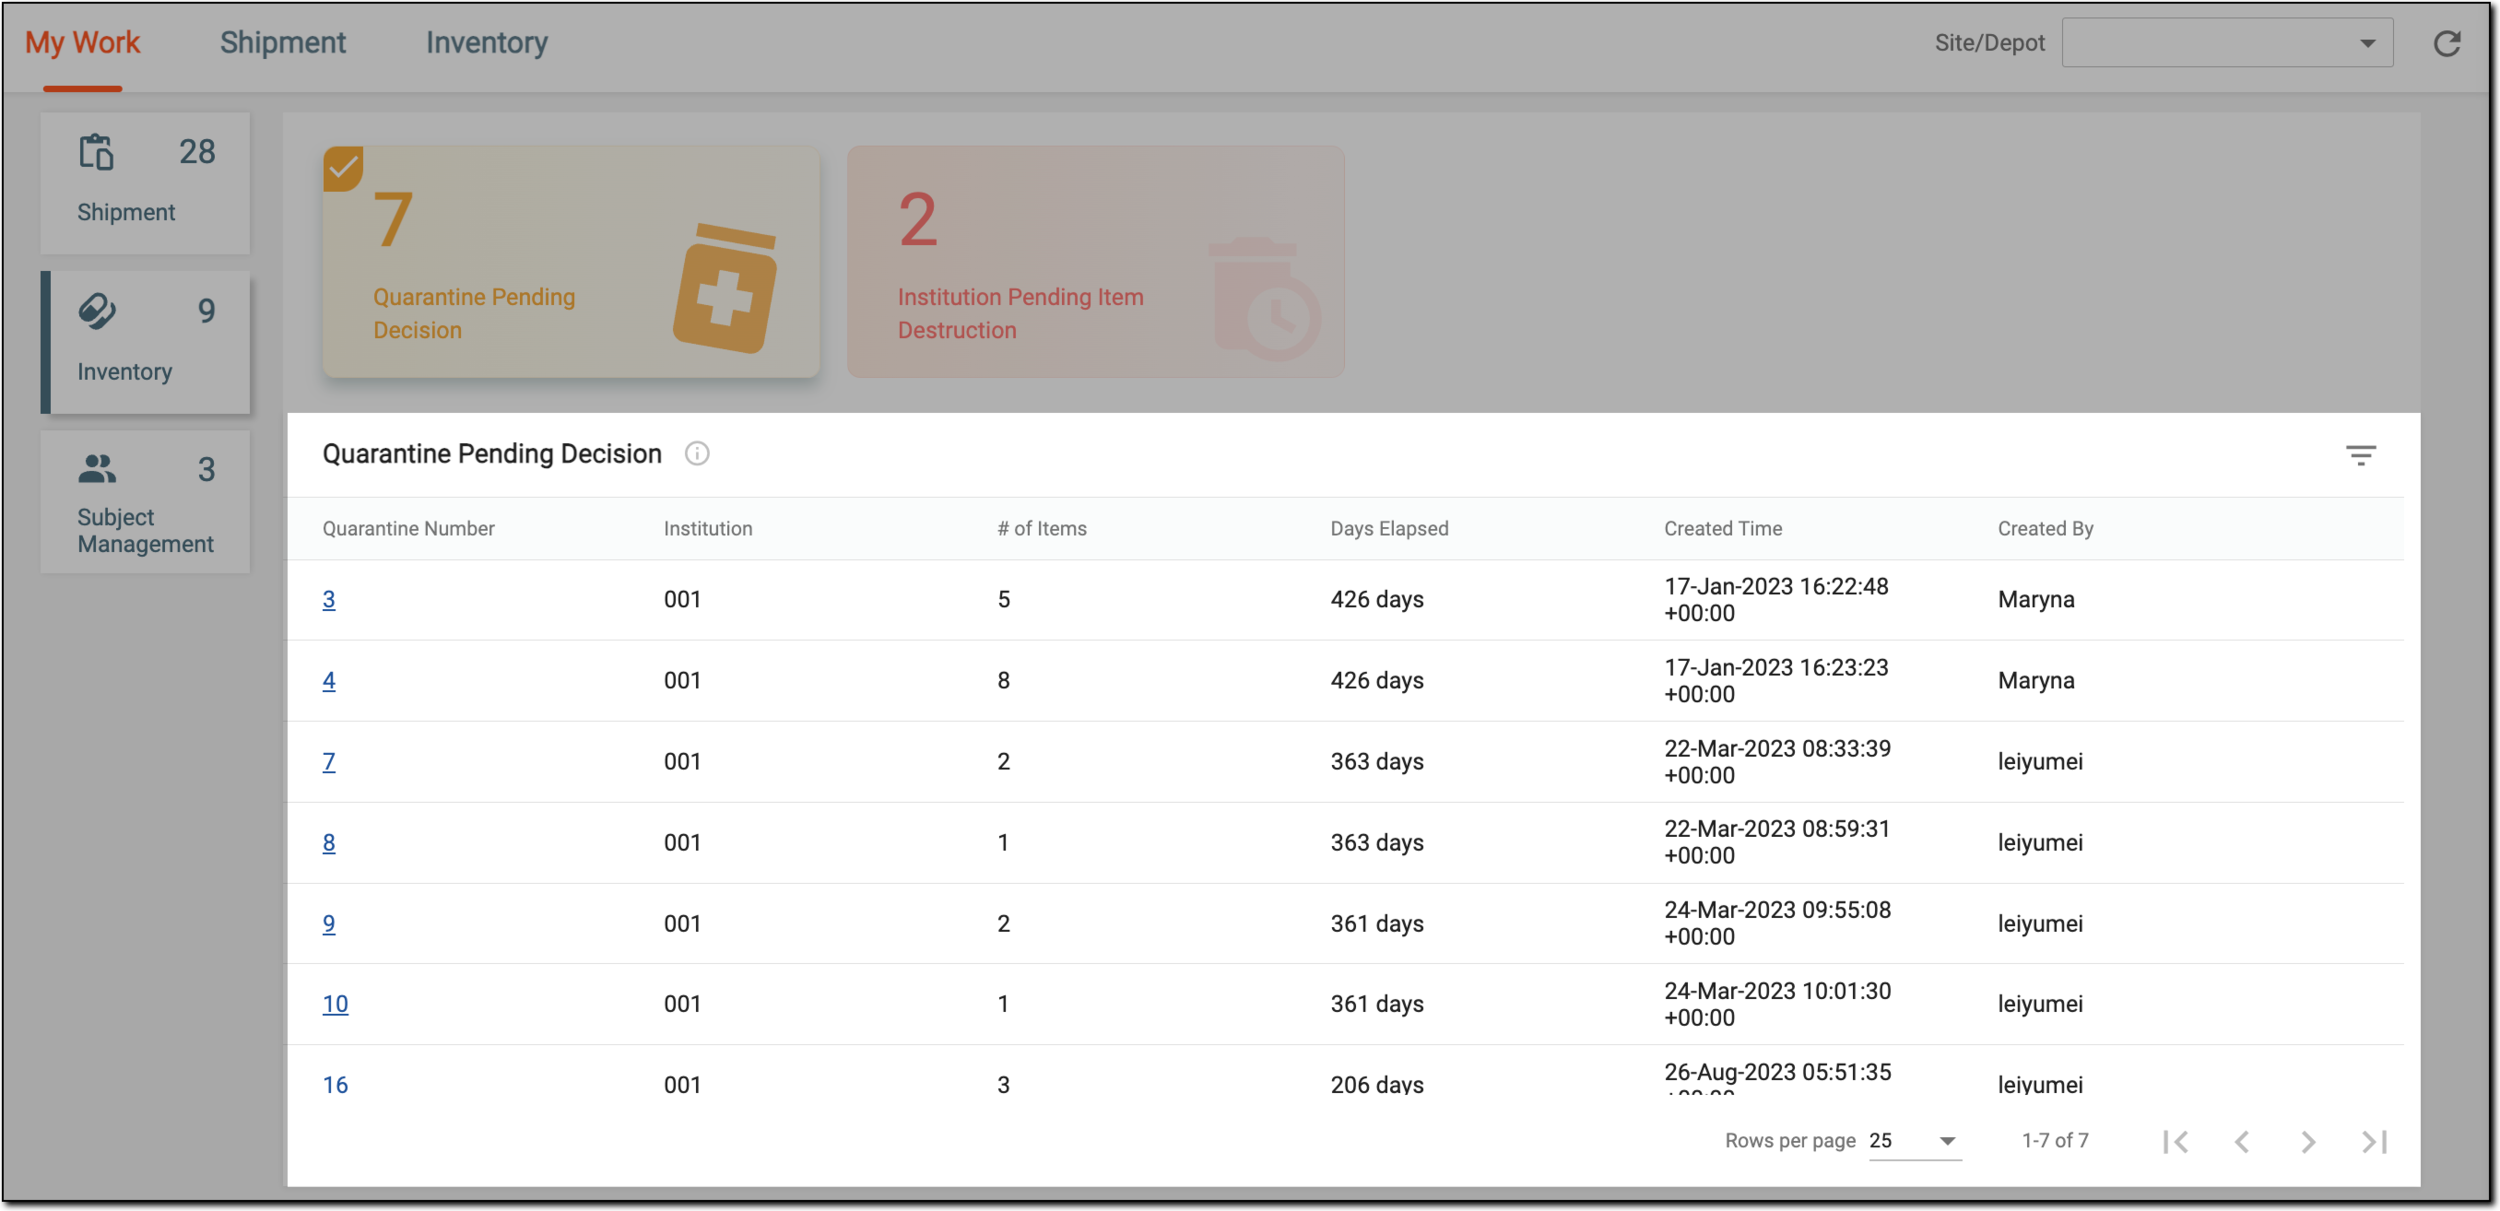Screen dimensions: 2500x1211
Task: Click the 22-Mar-2023 08:33:39 created time
Action: (x=1777, y=761)
